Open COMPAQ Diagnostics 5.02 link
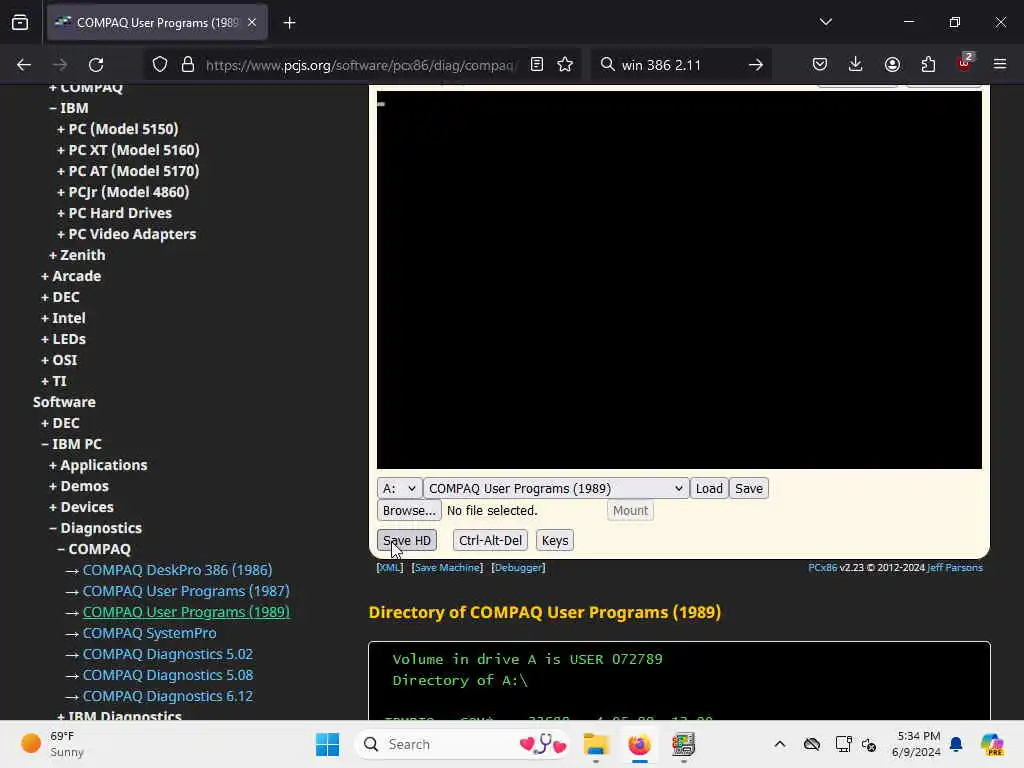The image size is (1024, 768). (168, 654)
